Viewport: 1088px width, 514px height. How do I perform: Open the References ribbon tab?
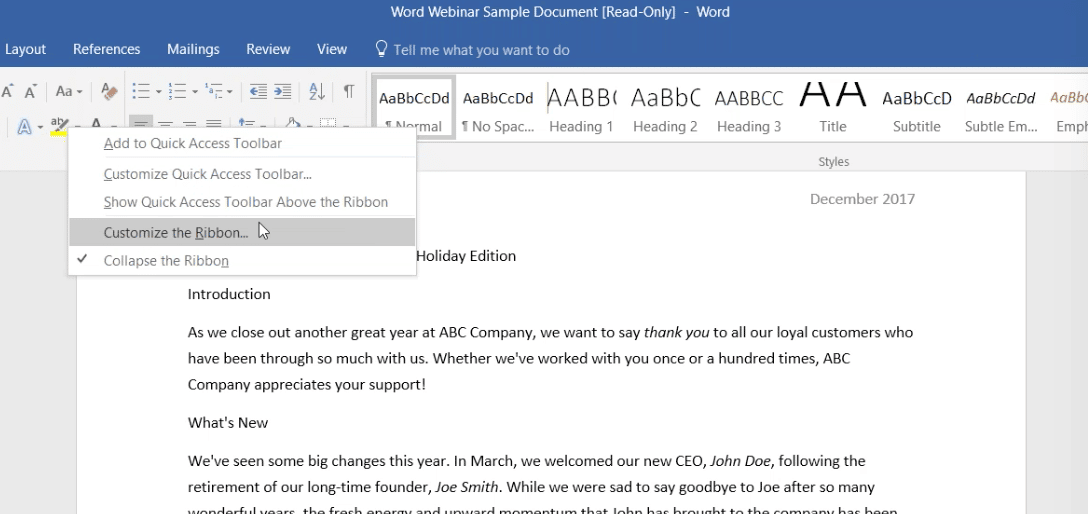point(107,49)
